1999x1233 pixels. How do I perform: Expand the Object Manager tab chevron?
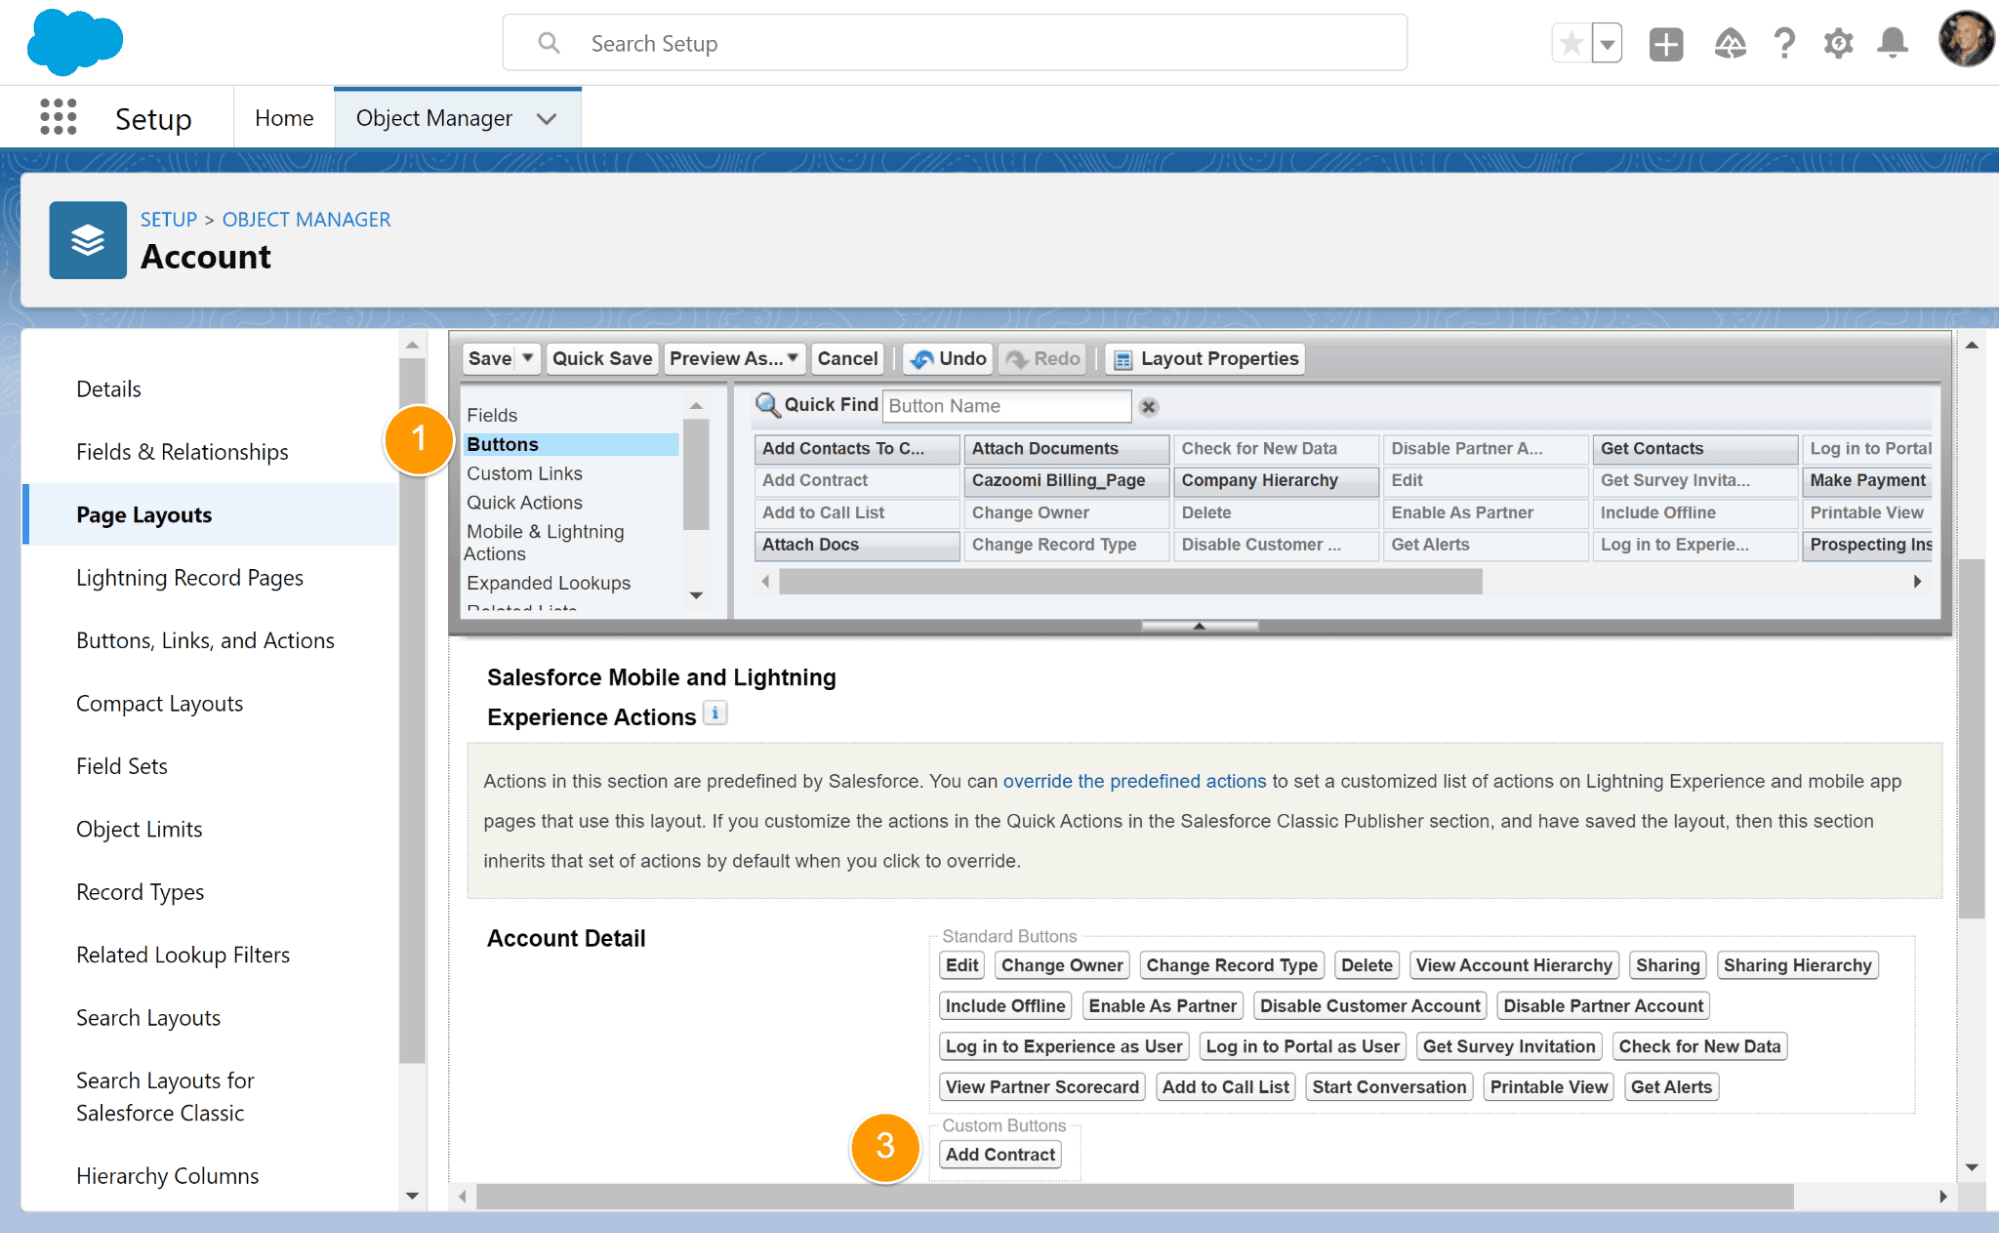pos(546,119)
